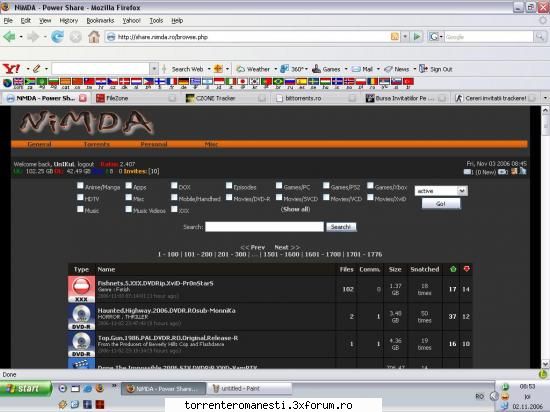Screen dimensions: 550x412
Task: Expand Yahoo search box dropdown
Action: [x=154, y=69]
